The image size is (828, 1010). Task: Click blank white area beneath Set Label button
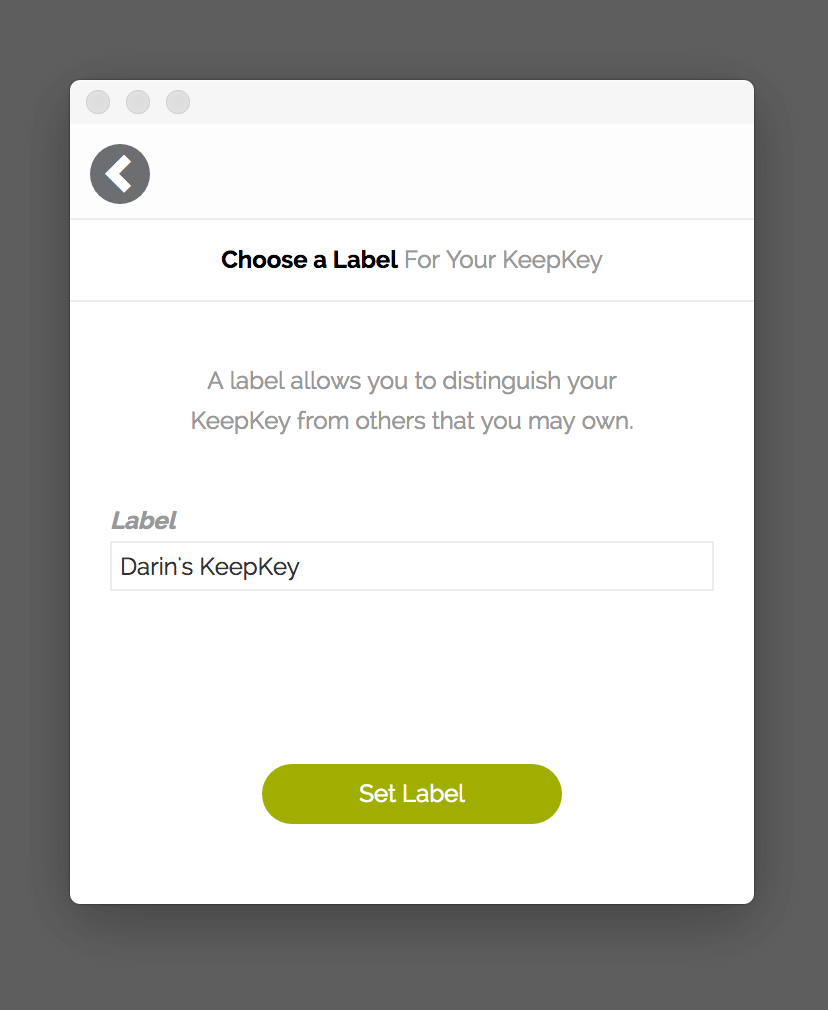(412, 863)
